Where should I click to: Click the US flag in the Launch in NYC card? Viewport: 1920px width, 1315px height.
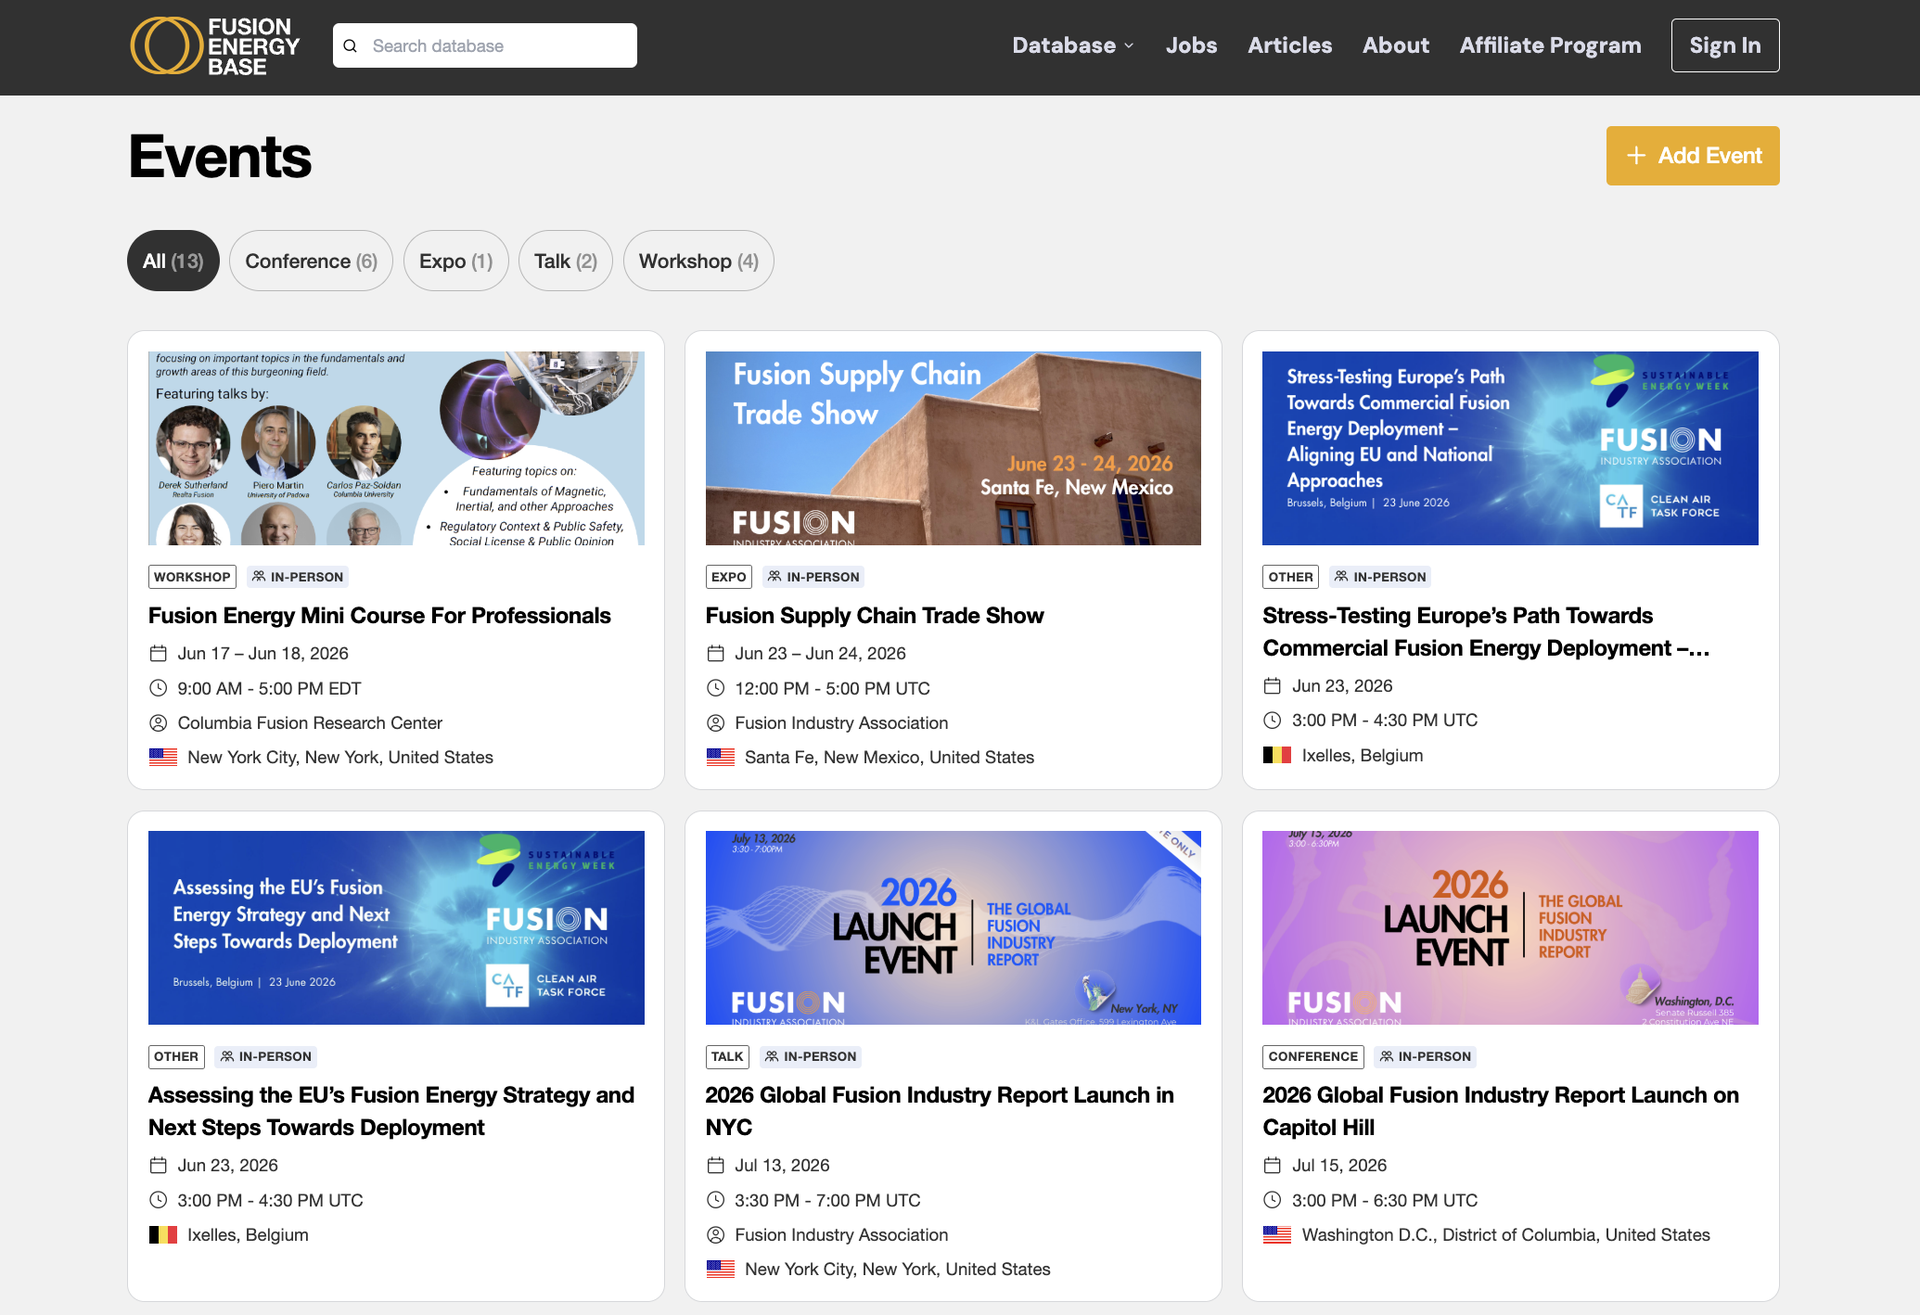(x=720, y=1269)
